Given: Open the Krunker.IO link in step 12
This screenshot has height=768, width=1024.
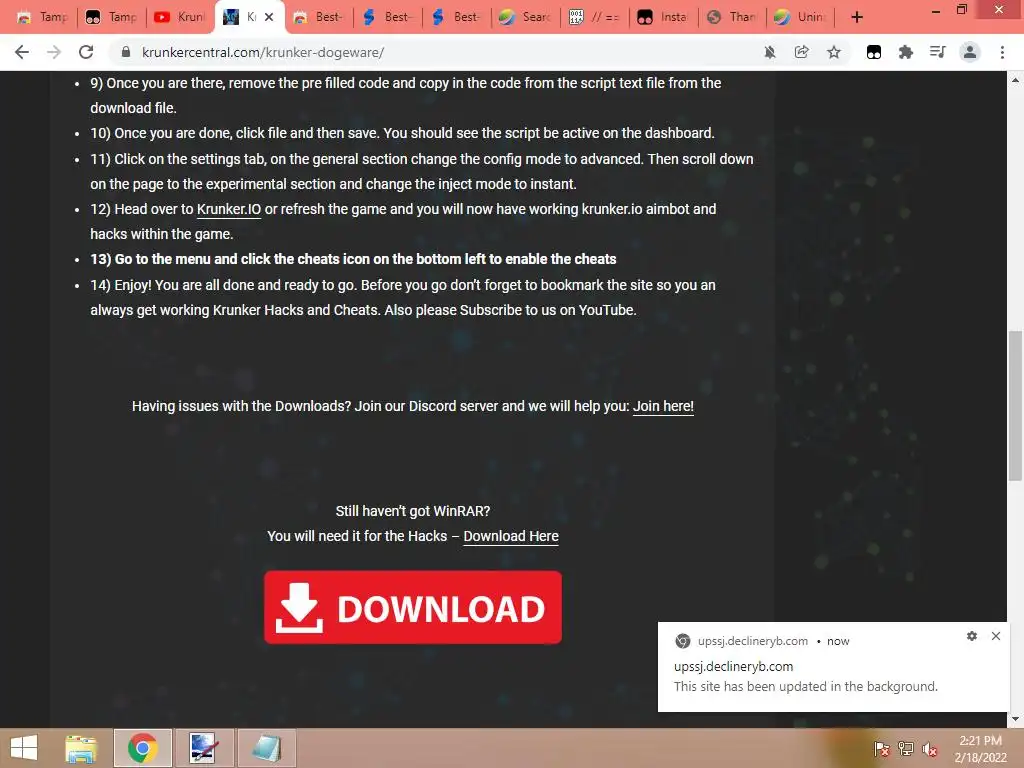Looking at the screenshot, I should click(229, 209).
